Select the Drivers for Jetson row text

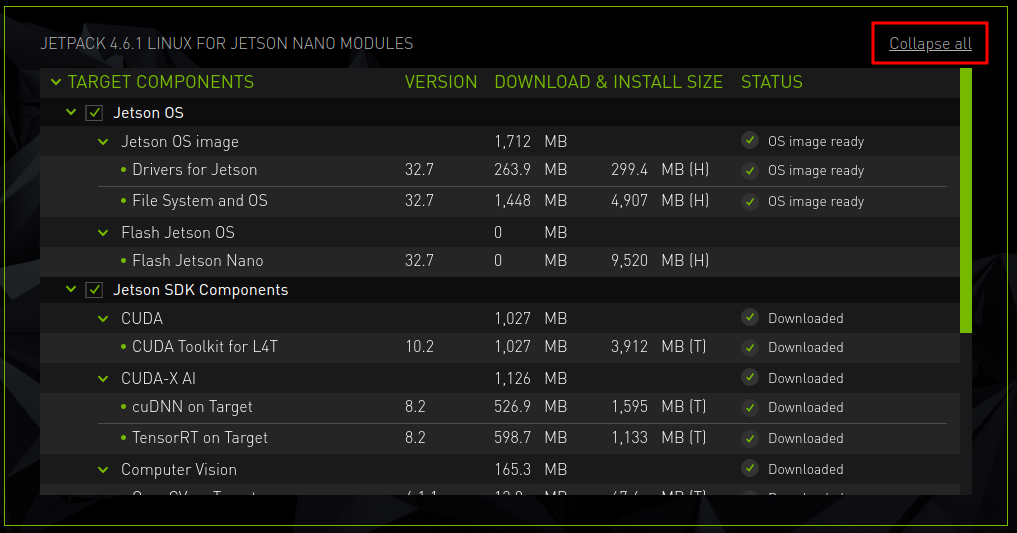[x=195, y=170]
